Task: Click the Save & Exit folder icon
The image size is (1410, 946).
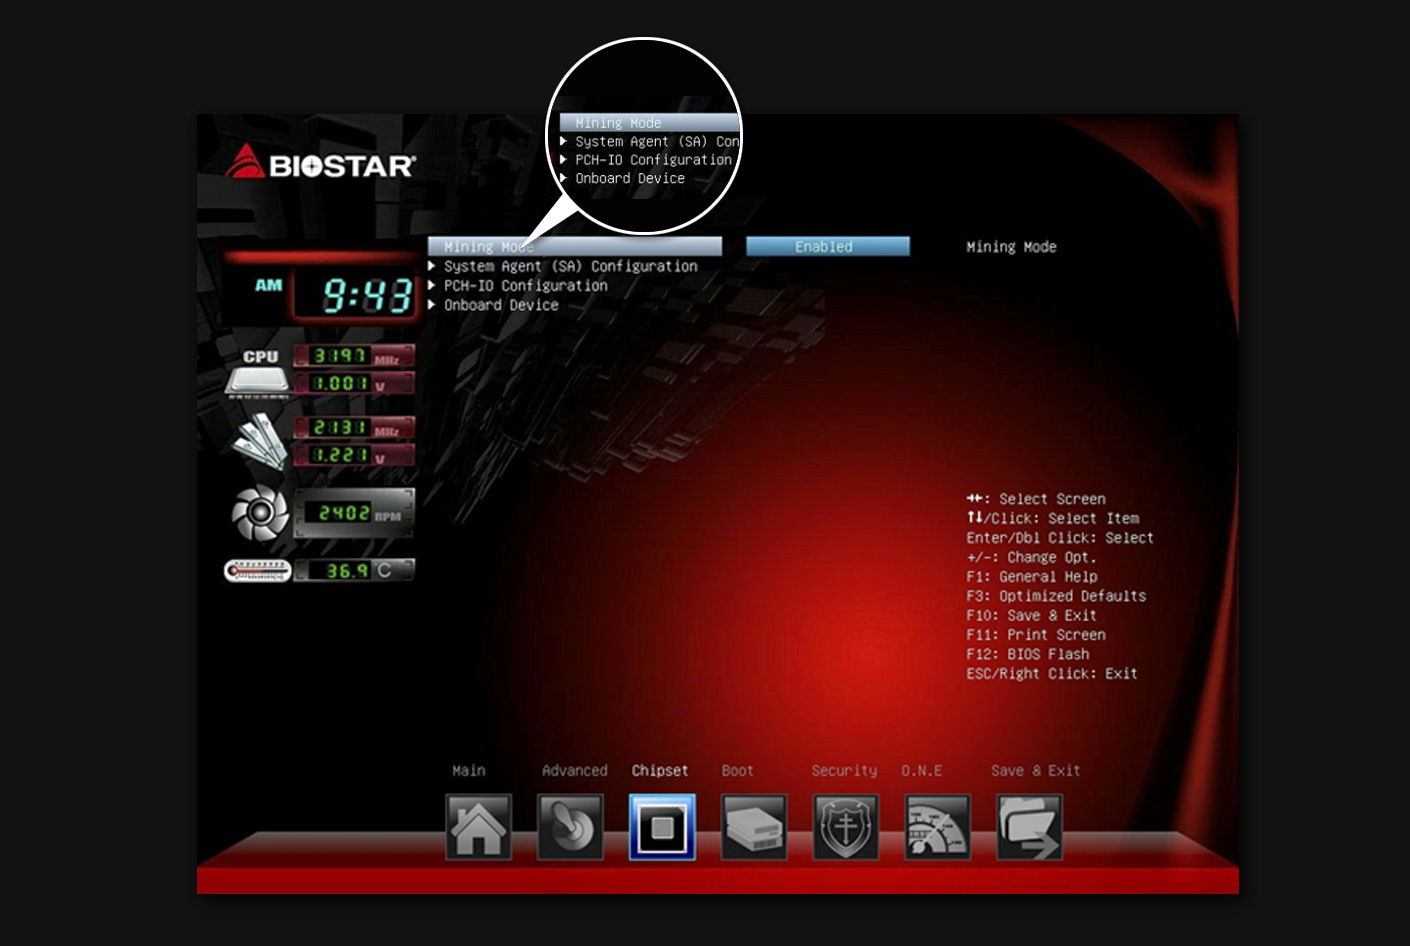Action: [x=1029, y=827]
